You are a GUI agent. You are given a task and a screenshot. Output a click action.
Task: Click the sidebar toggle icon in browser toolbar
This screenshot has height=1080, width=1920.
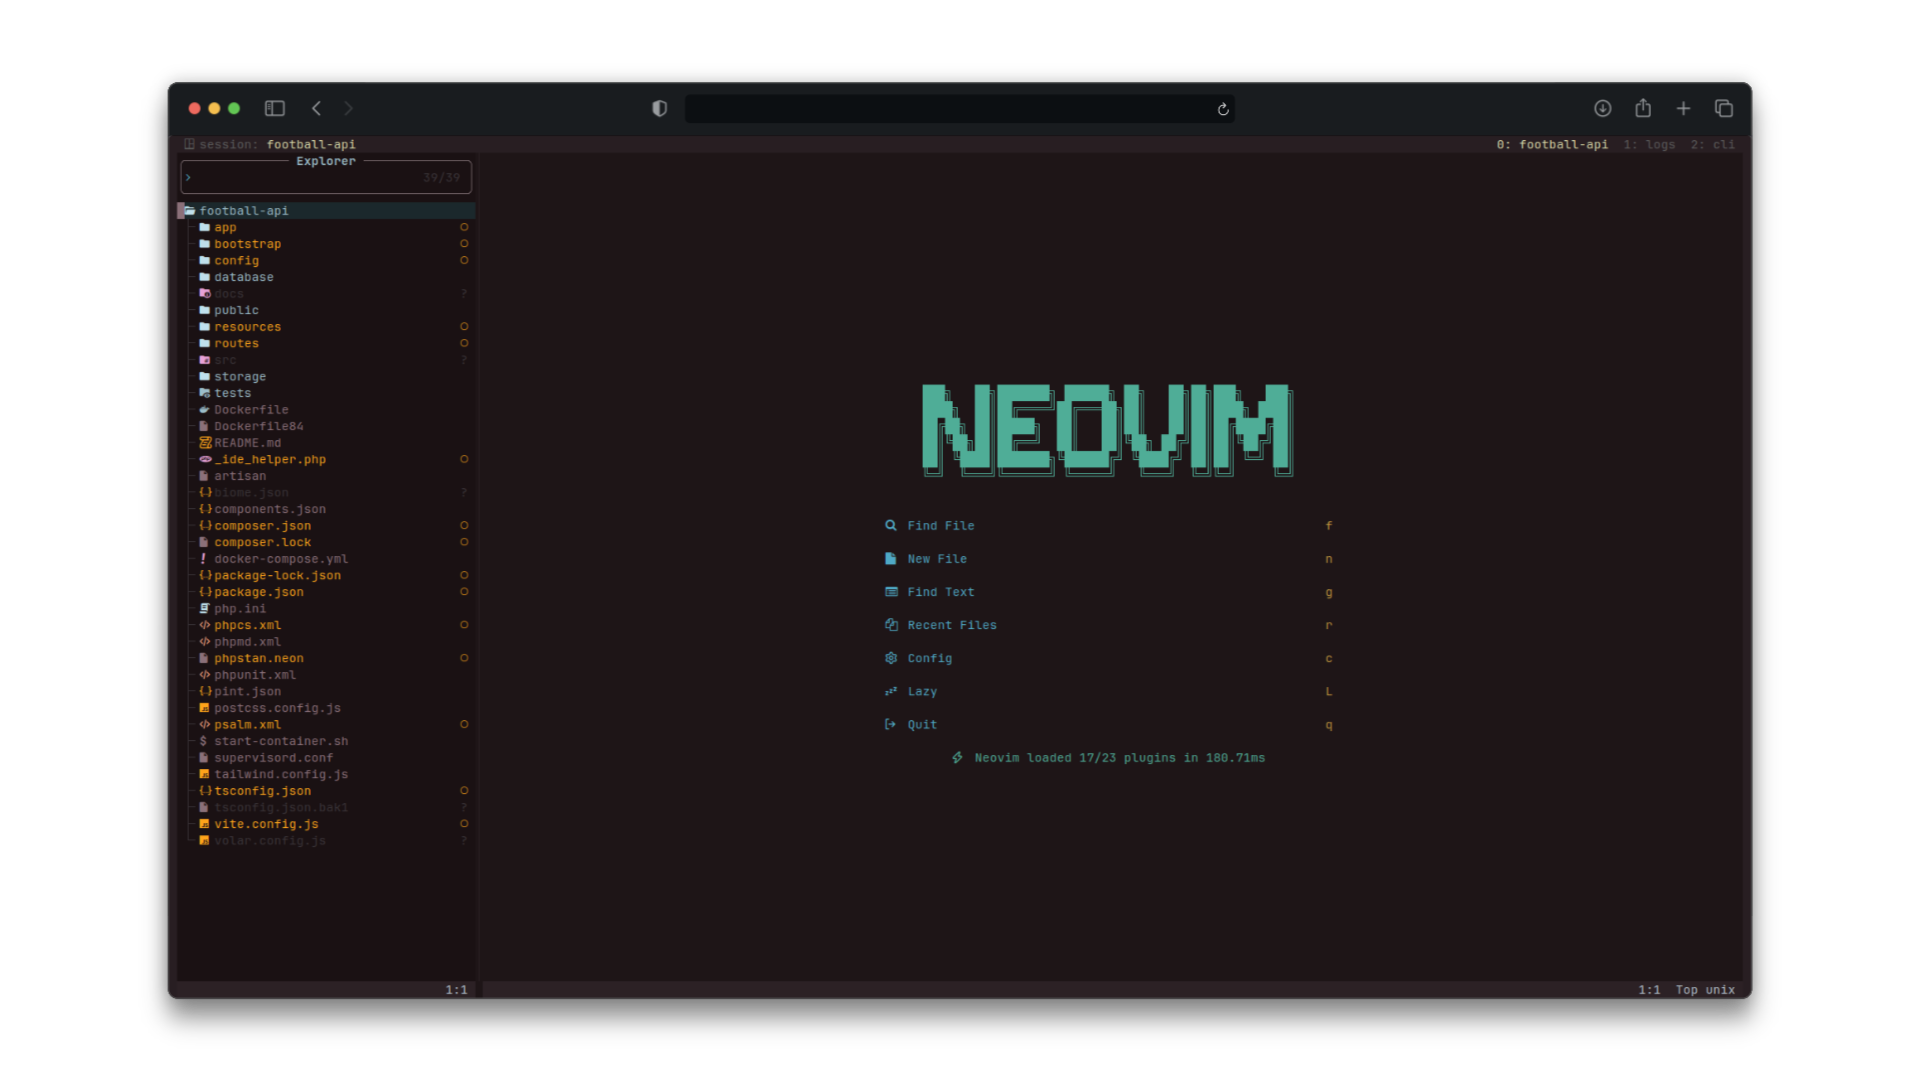click(x=274, y=108)
